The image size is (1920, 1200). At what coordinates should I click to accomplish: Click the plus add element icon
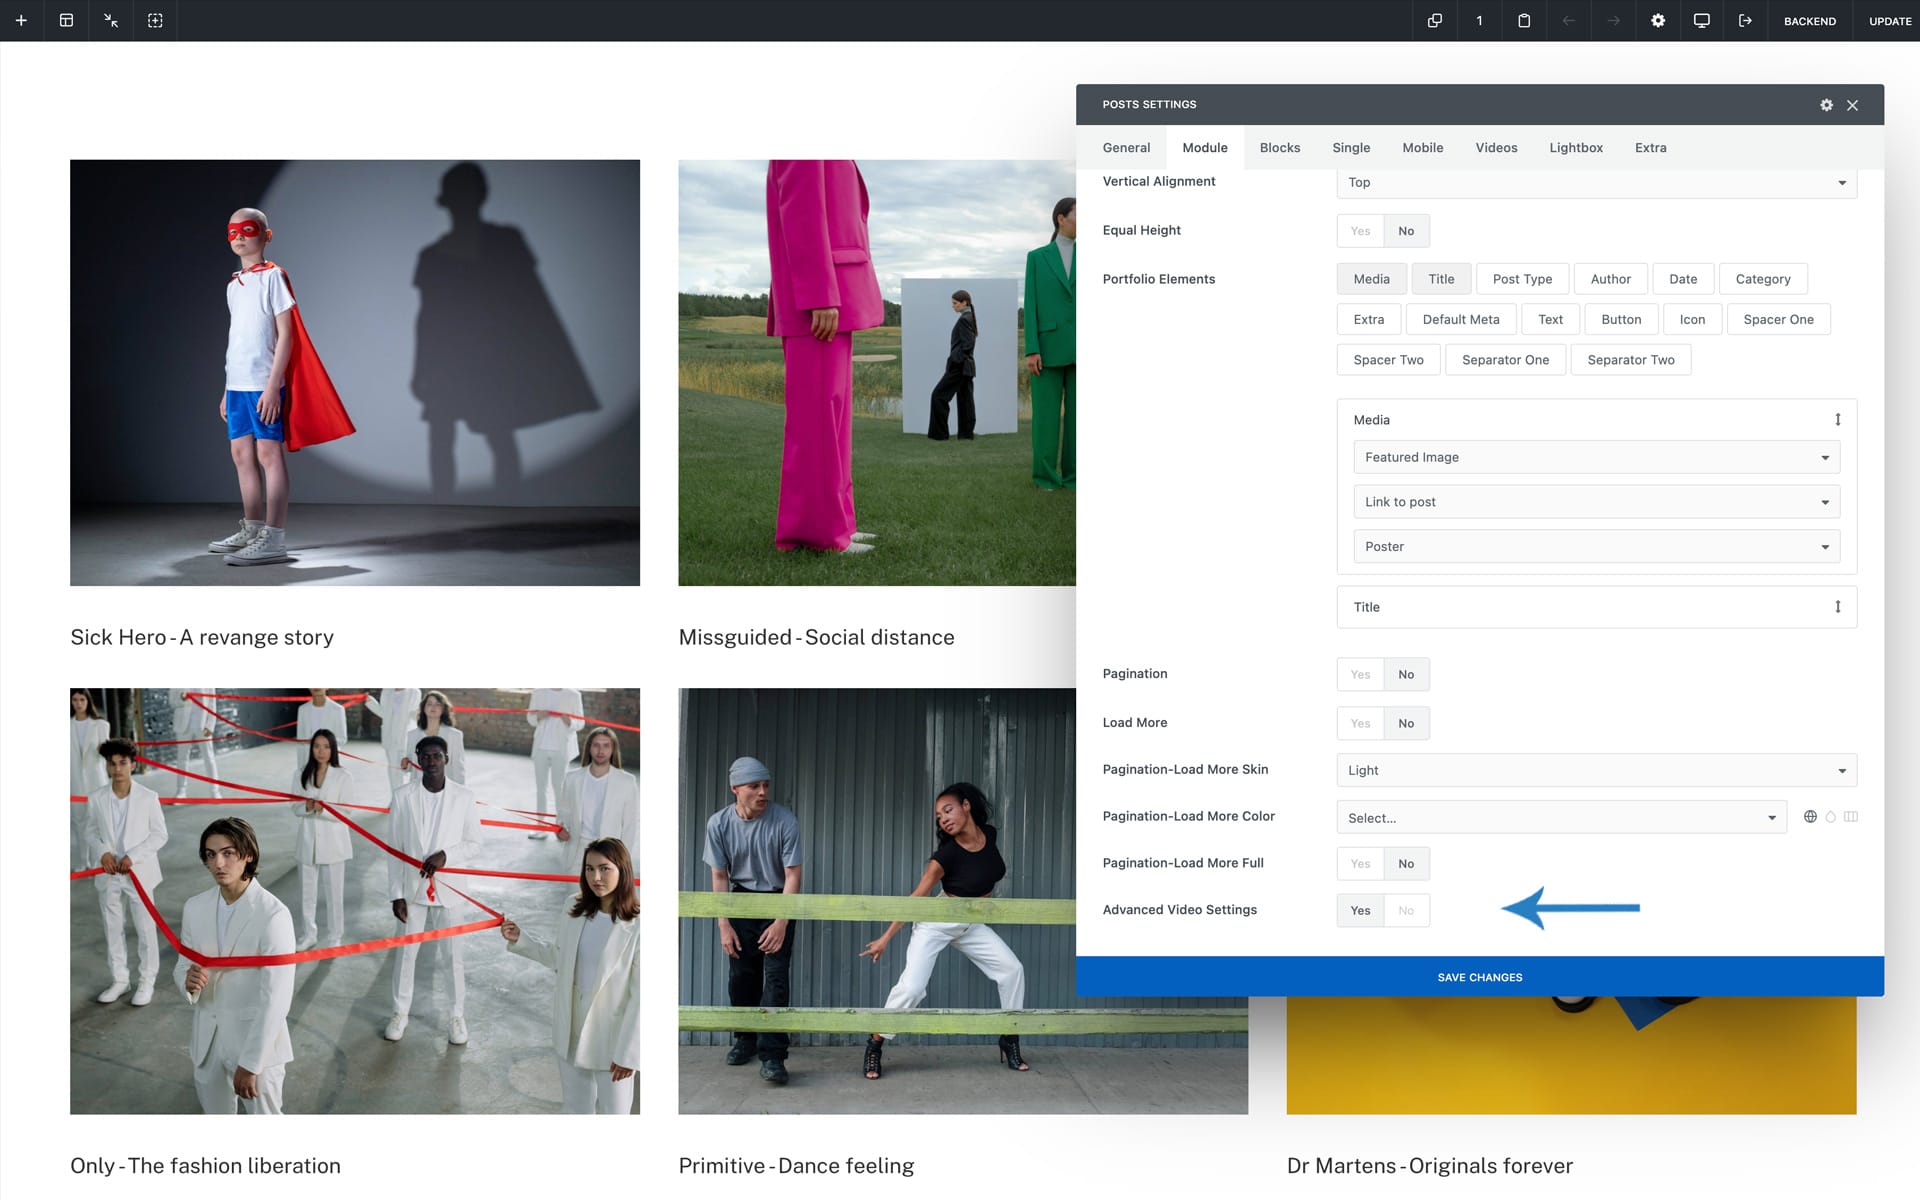pos(21,20)
